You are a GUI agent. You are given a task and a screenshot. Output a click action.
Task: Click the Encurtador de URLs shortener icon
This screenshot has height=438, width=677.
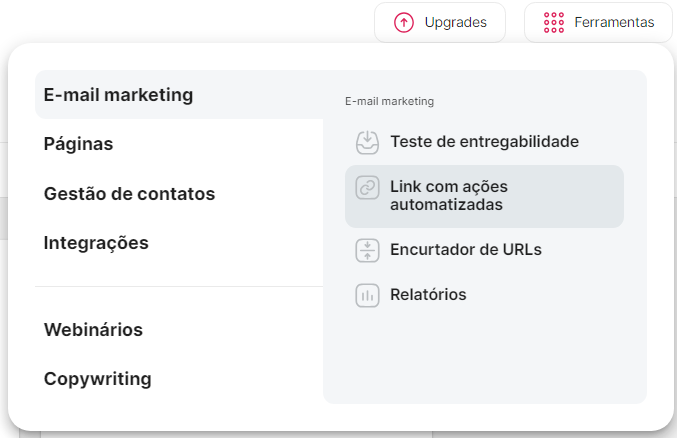point(368,250)
